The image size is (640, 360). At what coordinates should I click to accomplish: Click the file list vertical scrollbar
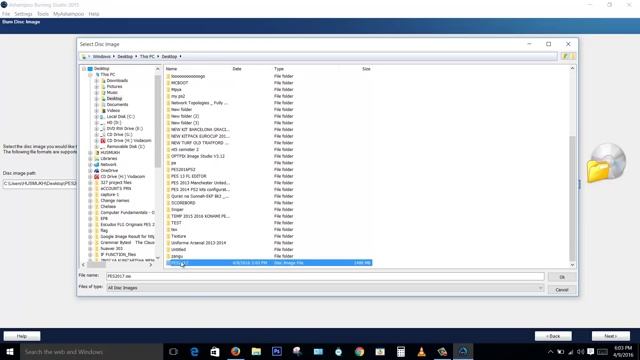572,198
